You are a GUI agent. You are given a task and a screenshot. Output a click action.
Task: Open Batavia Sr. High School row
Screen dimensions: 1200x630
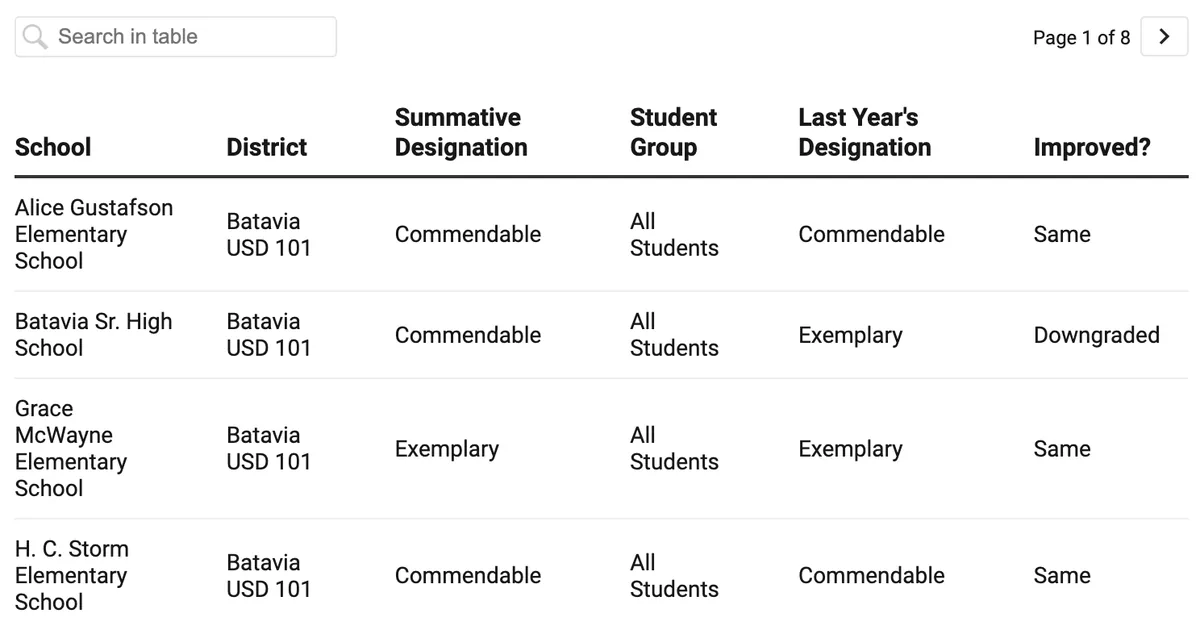pos(93,335)
